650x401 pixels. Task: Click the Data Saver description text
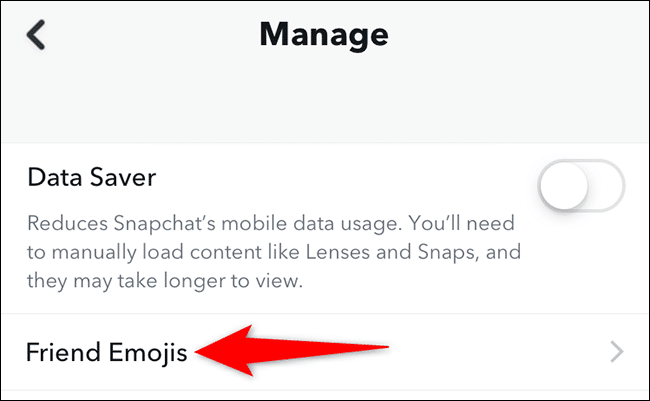click(x=270, y=251)
